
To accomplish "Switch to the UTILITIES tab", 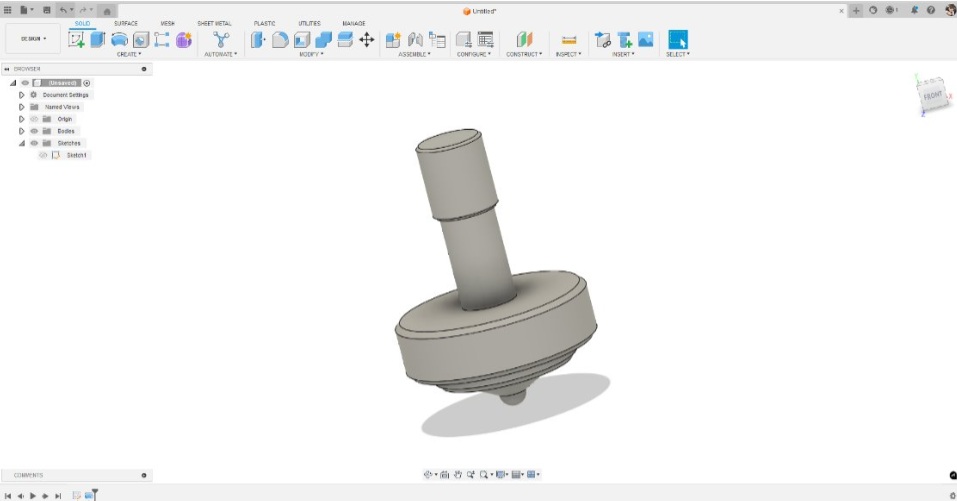I will click(309, 23).
